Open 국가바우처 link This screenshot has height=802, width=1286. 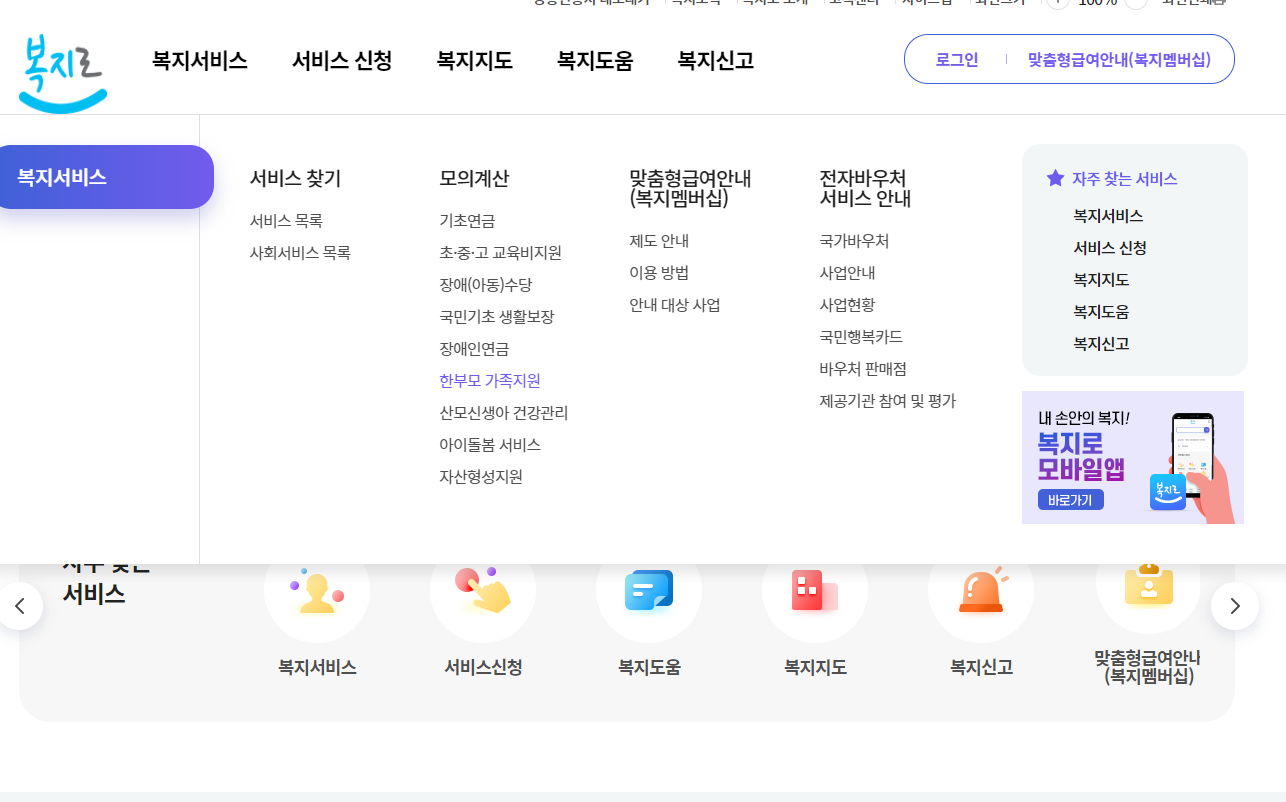click(x=854, y=240)
